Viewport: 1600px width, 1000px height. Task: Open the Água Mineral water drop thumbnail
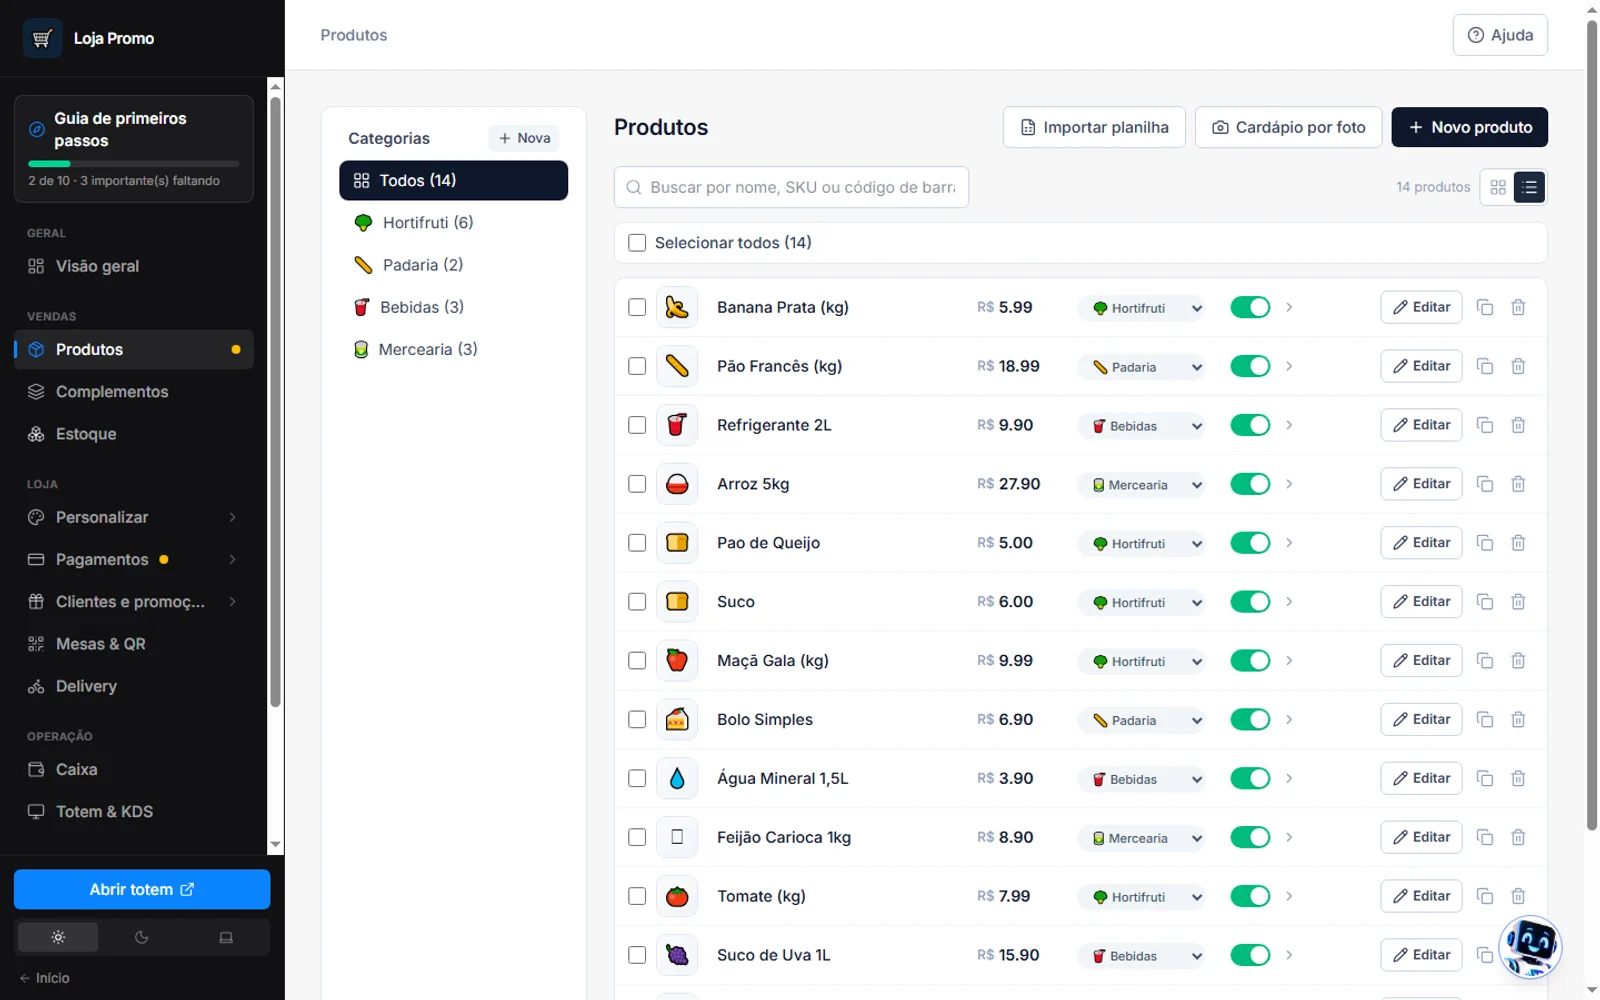[x=677, y=778]
